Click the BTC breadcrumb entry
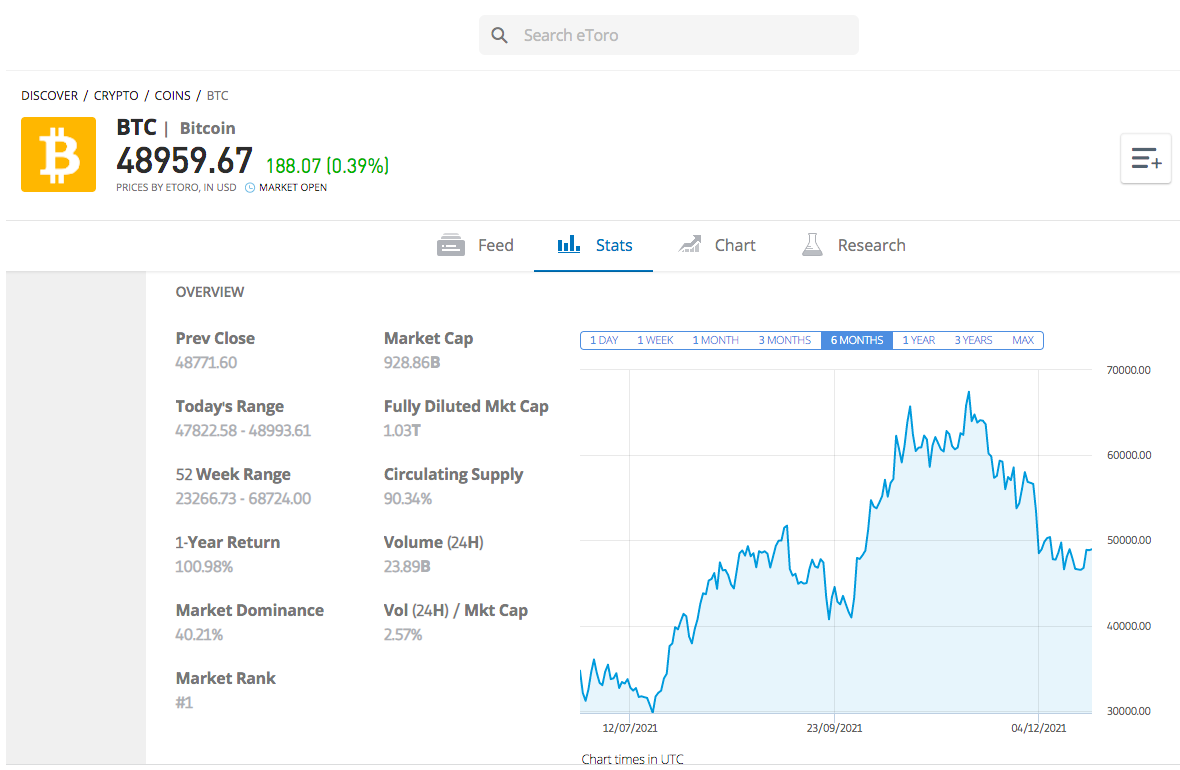Image resolution: width=1180 pixels, height=770 pixels. click(x=217, y=96)
